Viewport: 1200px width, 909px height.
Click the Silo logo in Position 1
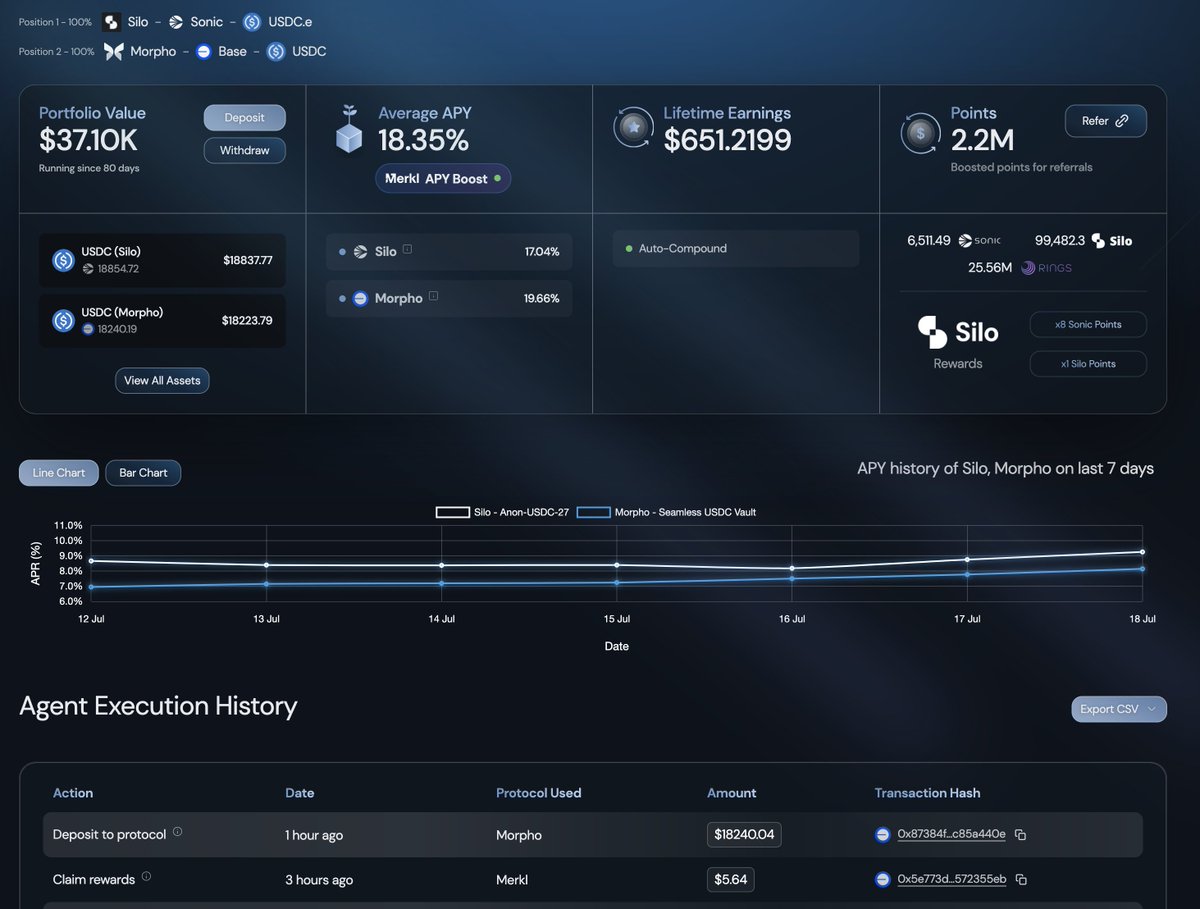click(112, 22)
